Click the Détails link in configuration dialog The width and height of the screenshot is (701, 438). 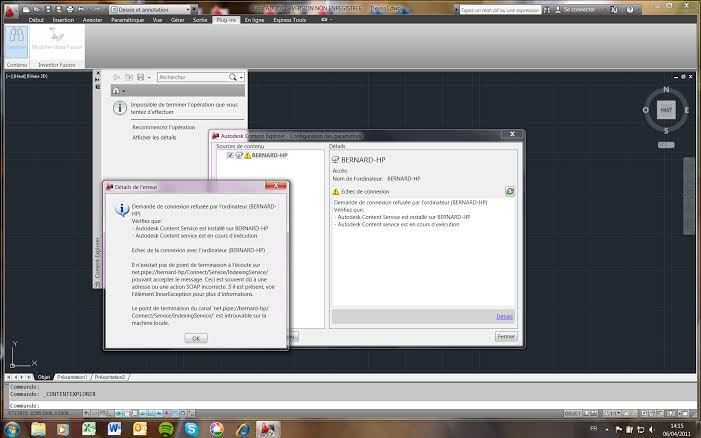point(504,316)
